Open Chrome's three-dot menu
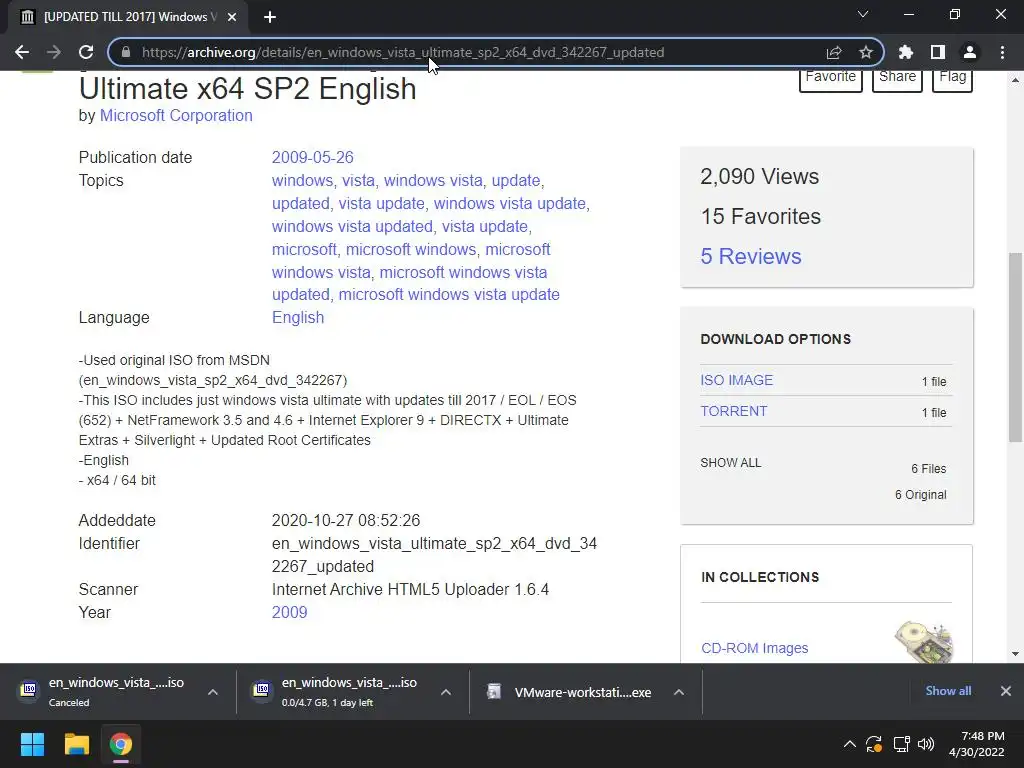 point(1002,52)
